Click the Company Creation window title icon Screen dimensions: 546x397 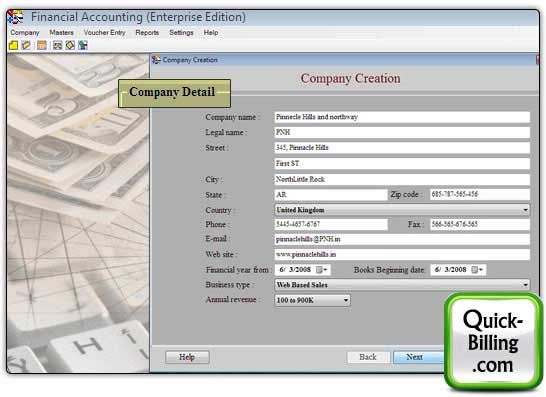(156, 60)
